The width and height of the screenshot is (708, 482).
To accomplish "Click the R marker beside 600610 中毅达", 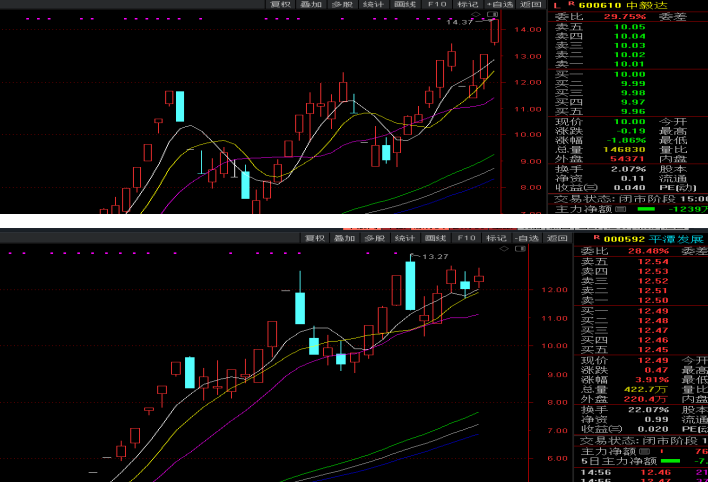I will 571,4.
